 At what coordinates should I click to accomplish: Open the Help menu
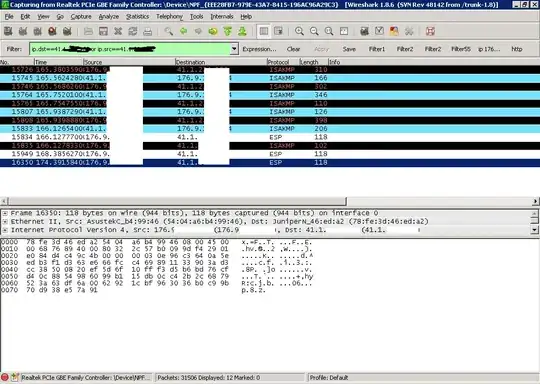pyautogui.click(x=246, y=17)
